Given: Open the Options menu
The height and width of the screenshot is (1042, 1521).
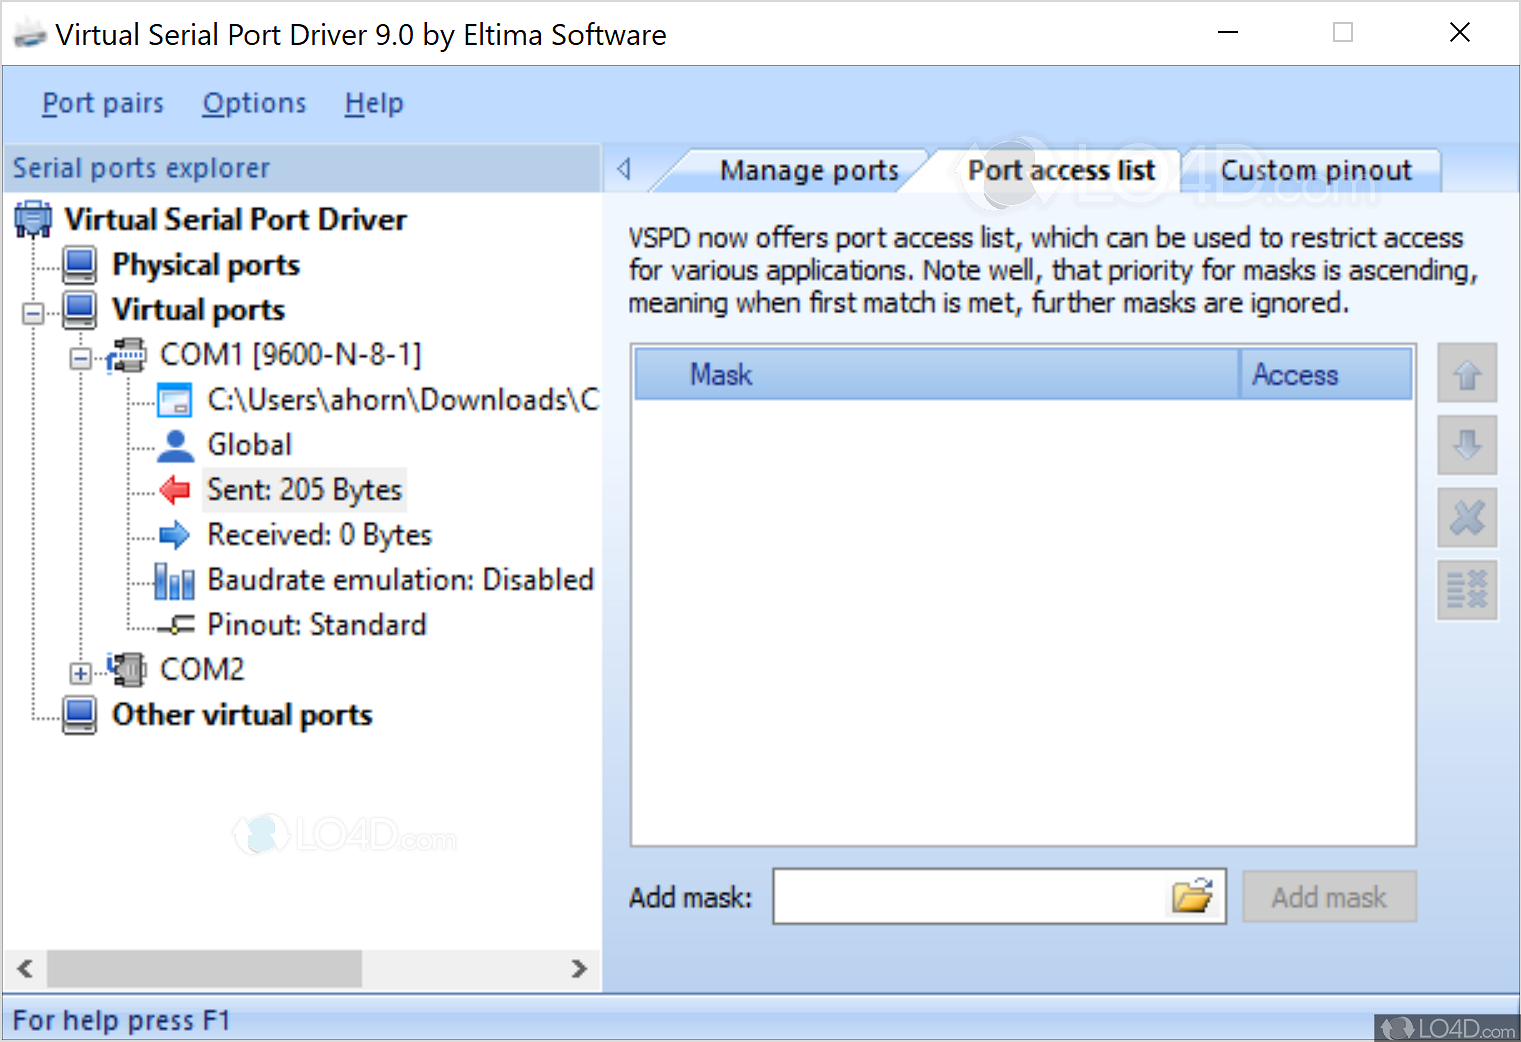Looking at the screenshot, I should pos(254,103).
